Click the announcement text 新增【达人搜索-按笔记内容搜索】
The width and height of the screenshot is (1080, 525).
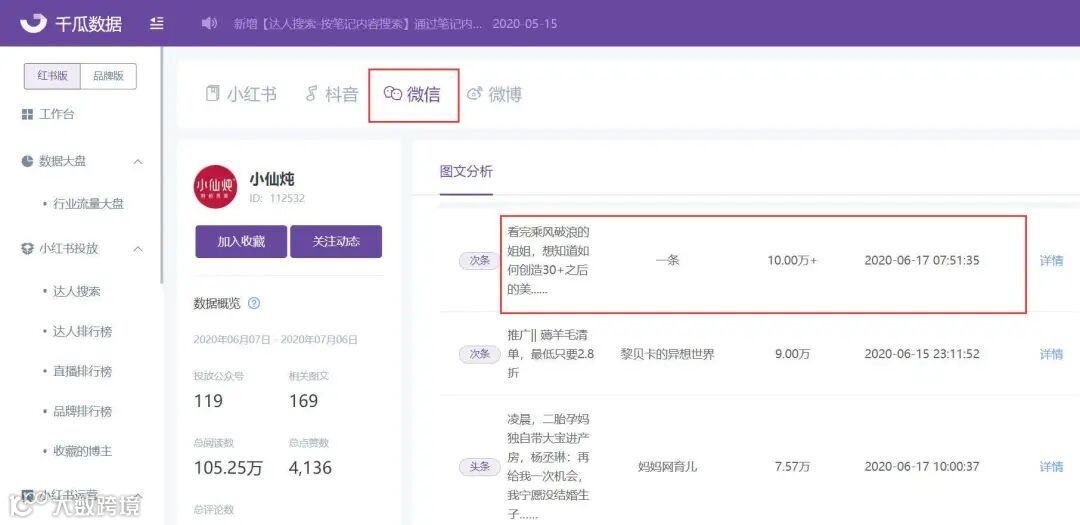[x=358, y=23]
